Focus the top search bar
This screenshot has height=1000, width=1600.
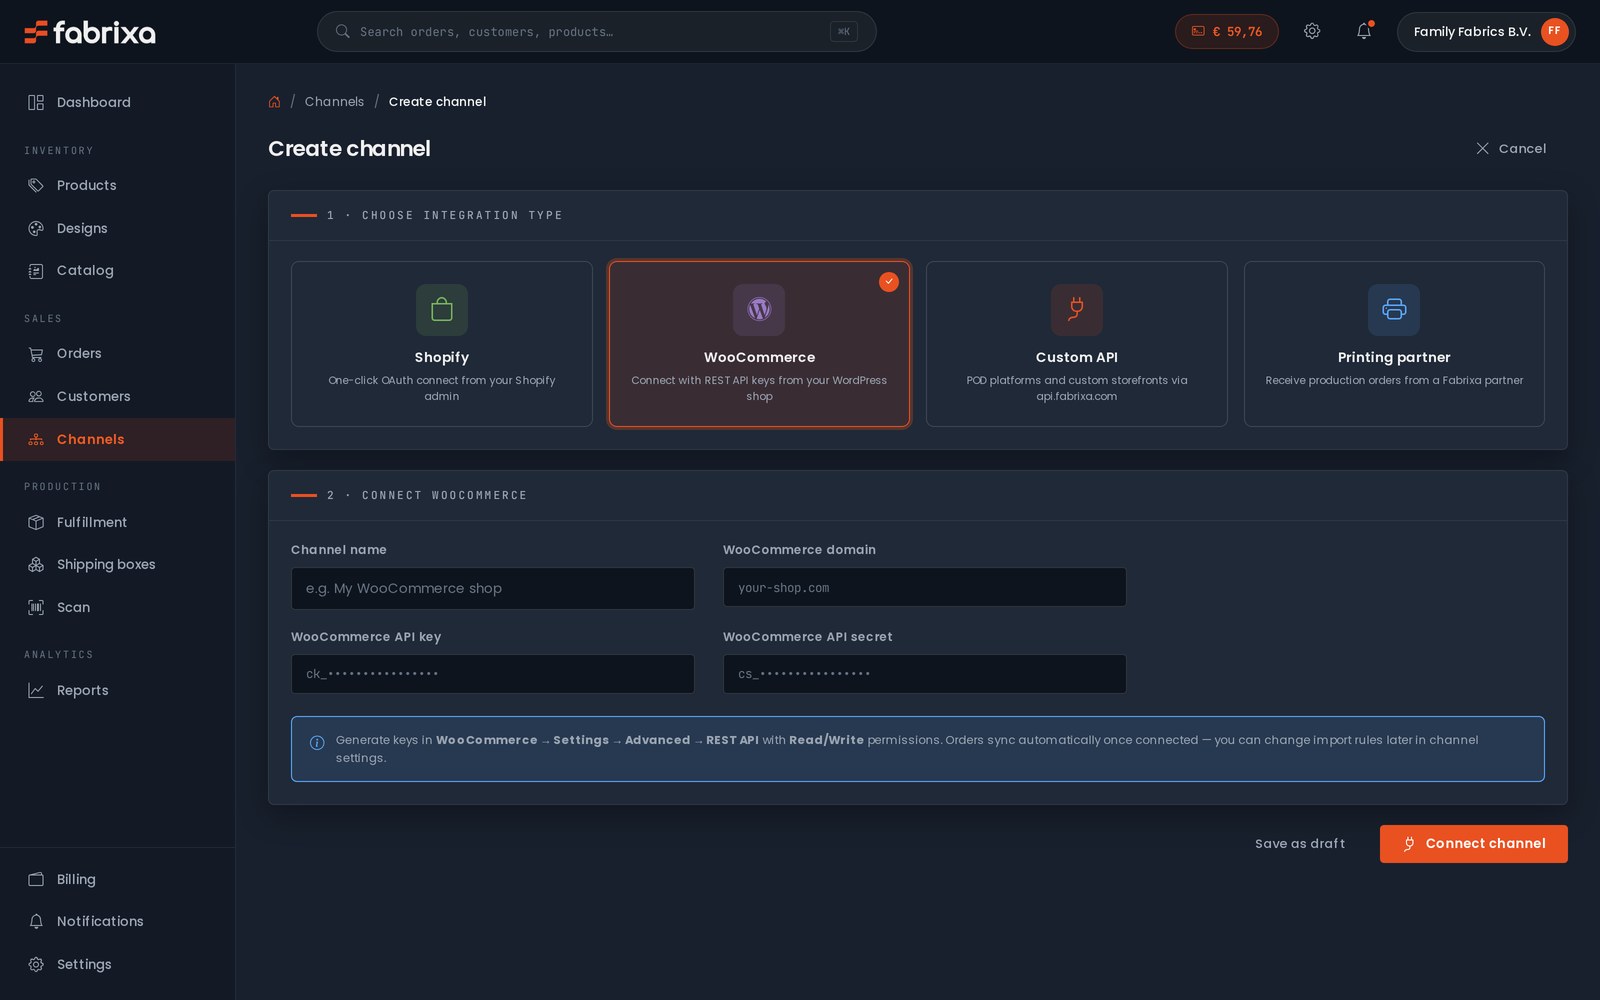click(597, 31)
